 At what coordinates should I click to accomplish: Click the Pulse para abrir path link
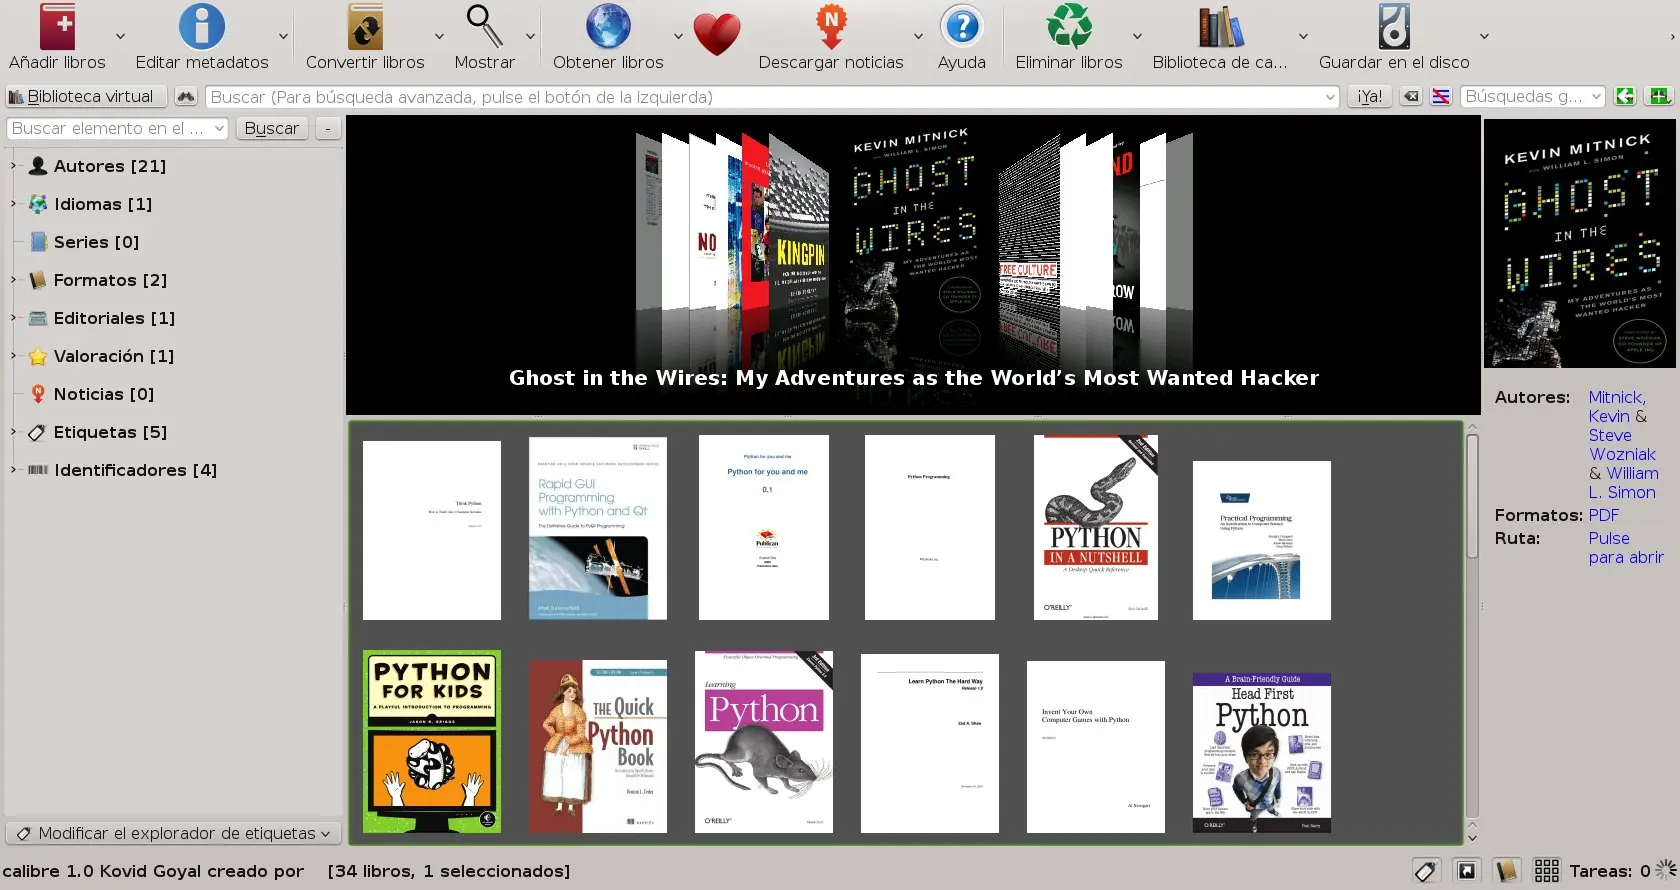click(x=1626, y=548)
